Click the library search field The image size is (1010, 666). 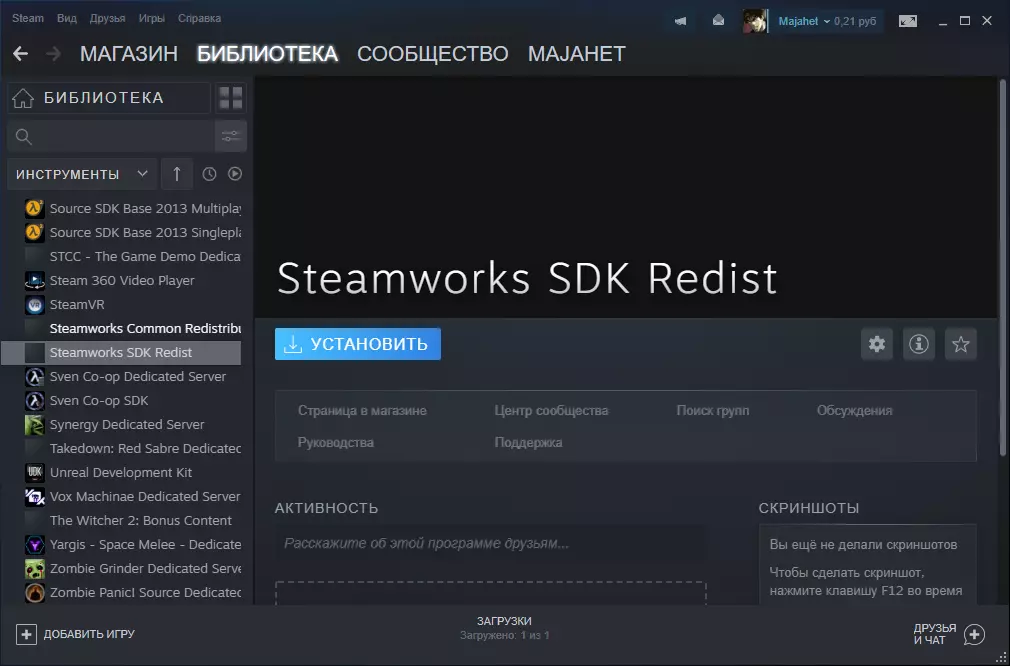click(110, 136)
